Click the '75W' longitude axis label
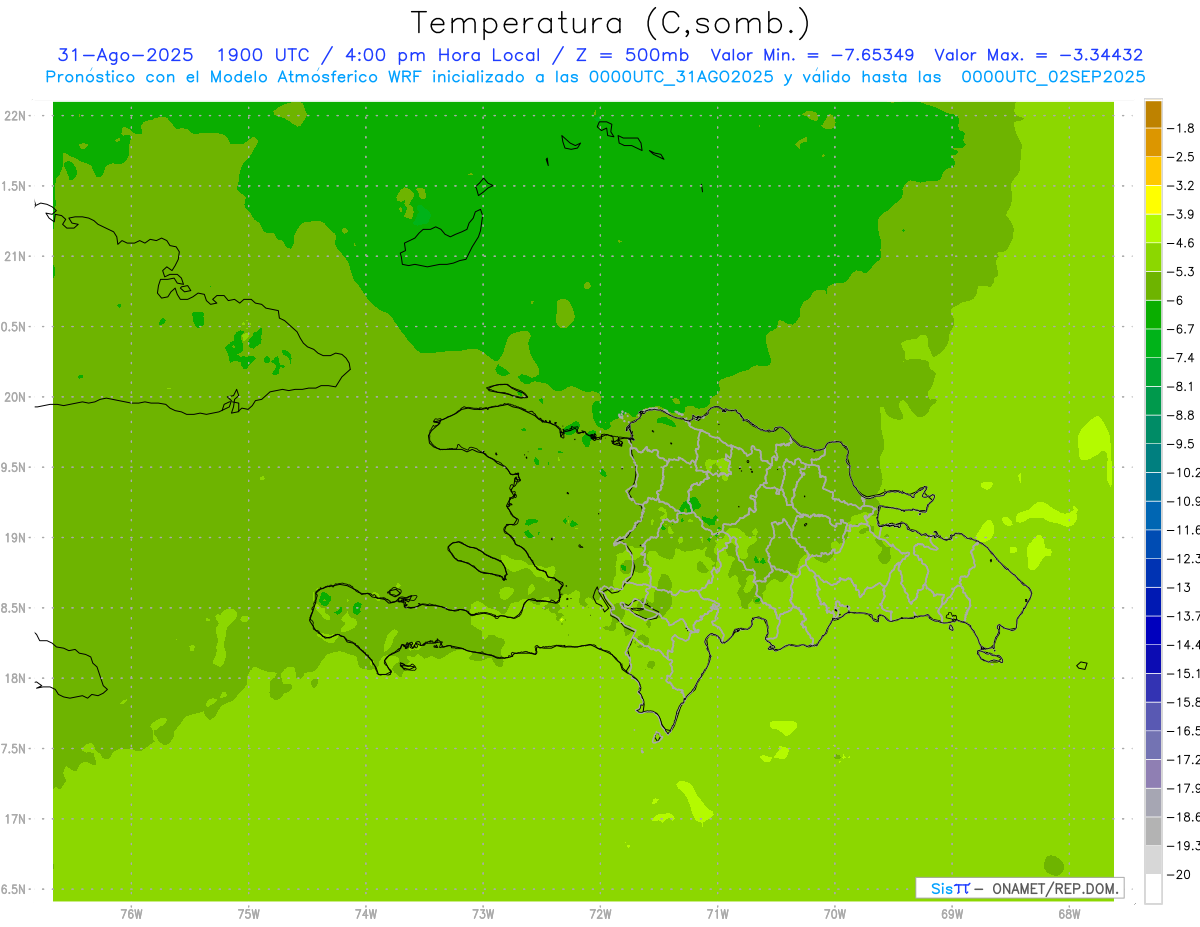Image resolution: width=1200 pixels, height=927 pixels. (249, 914)
